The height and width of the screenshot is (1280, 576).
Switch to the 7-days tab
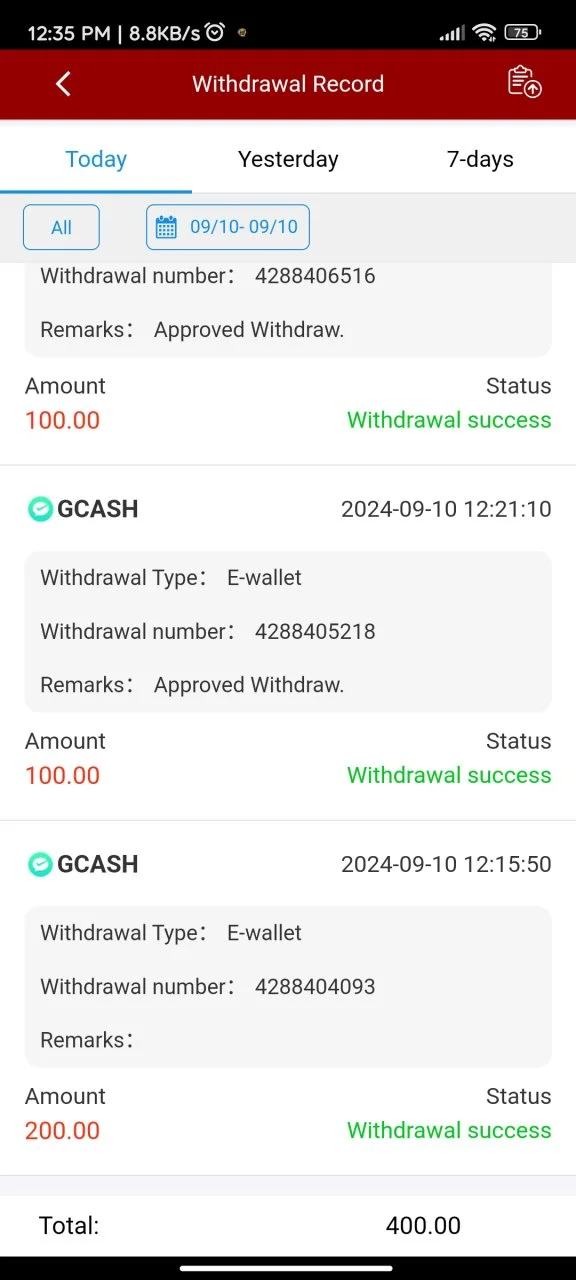[480, 158]
